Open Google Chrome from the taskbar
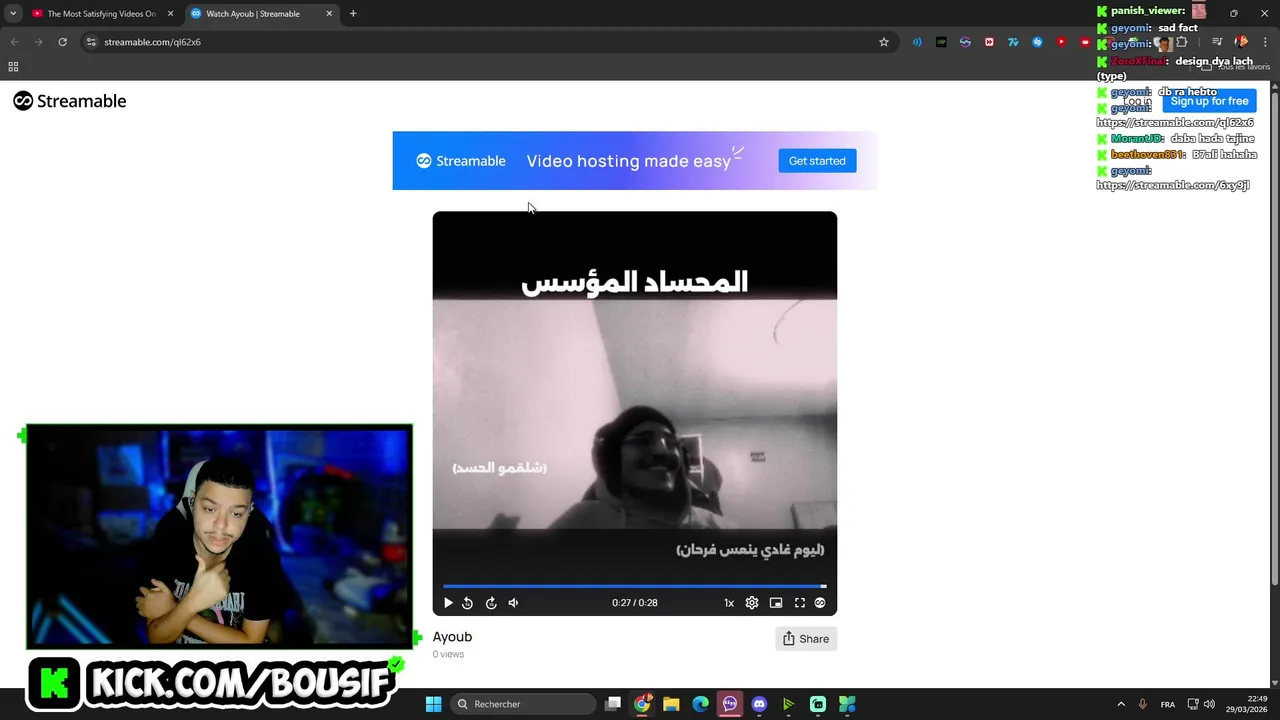 (x=642, y=704)
